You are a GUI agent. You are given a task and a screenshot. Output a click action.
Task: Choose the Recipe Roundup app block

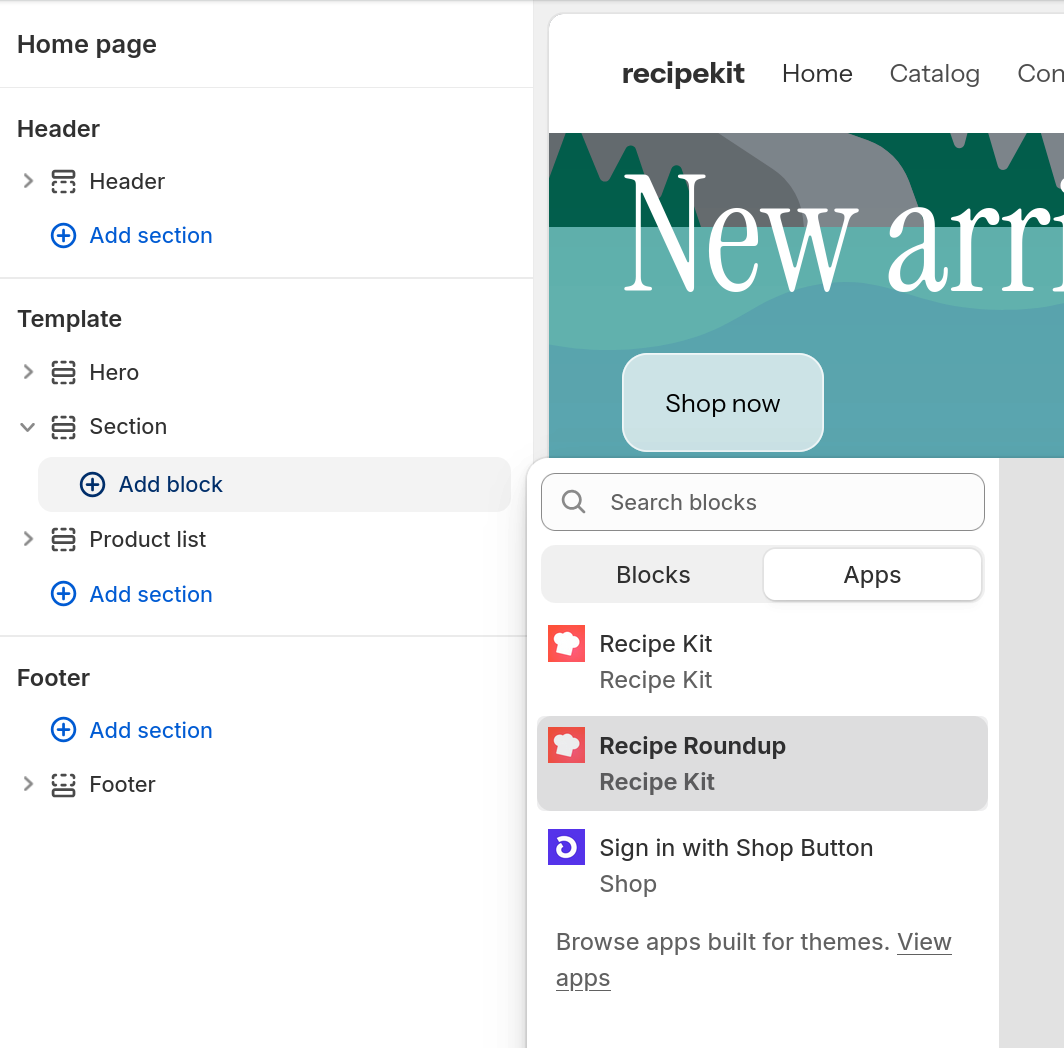point(762,764)
